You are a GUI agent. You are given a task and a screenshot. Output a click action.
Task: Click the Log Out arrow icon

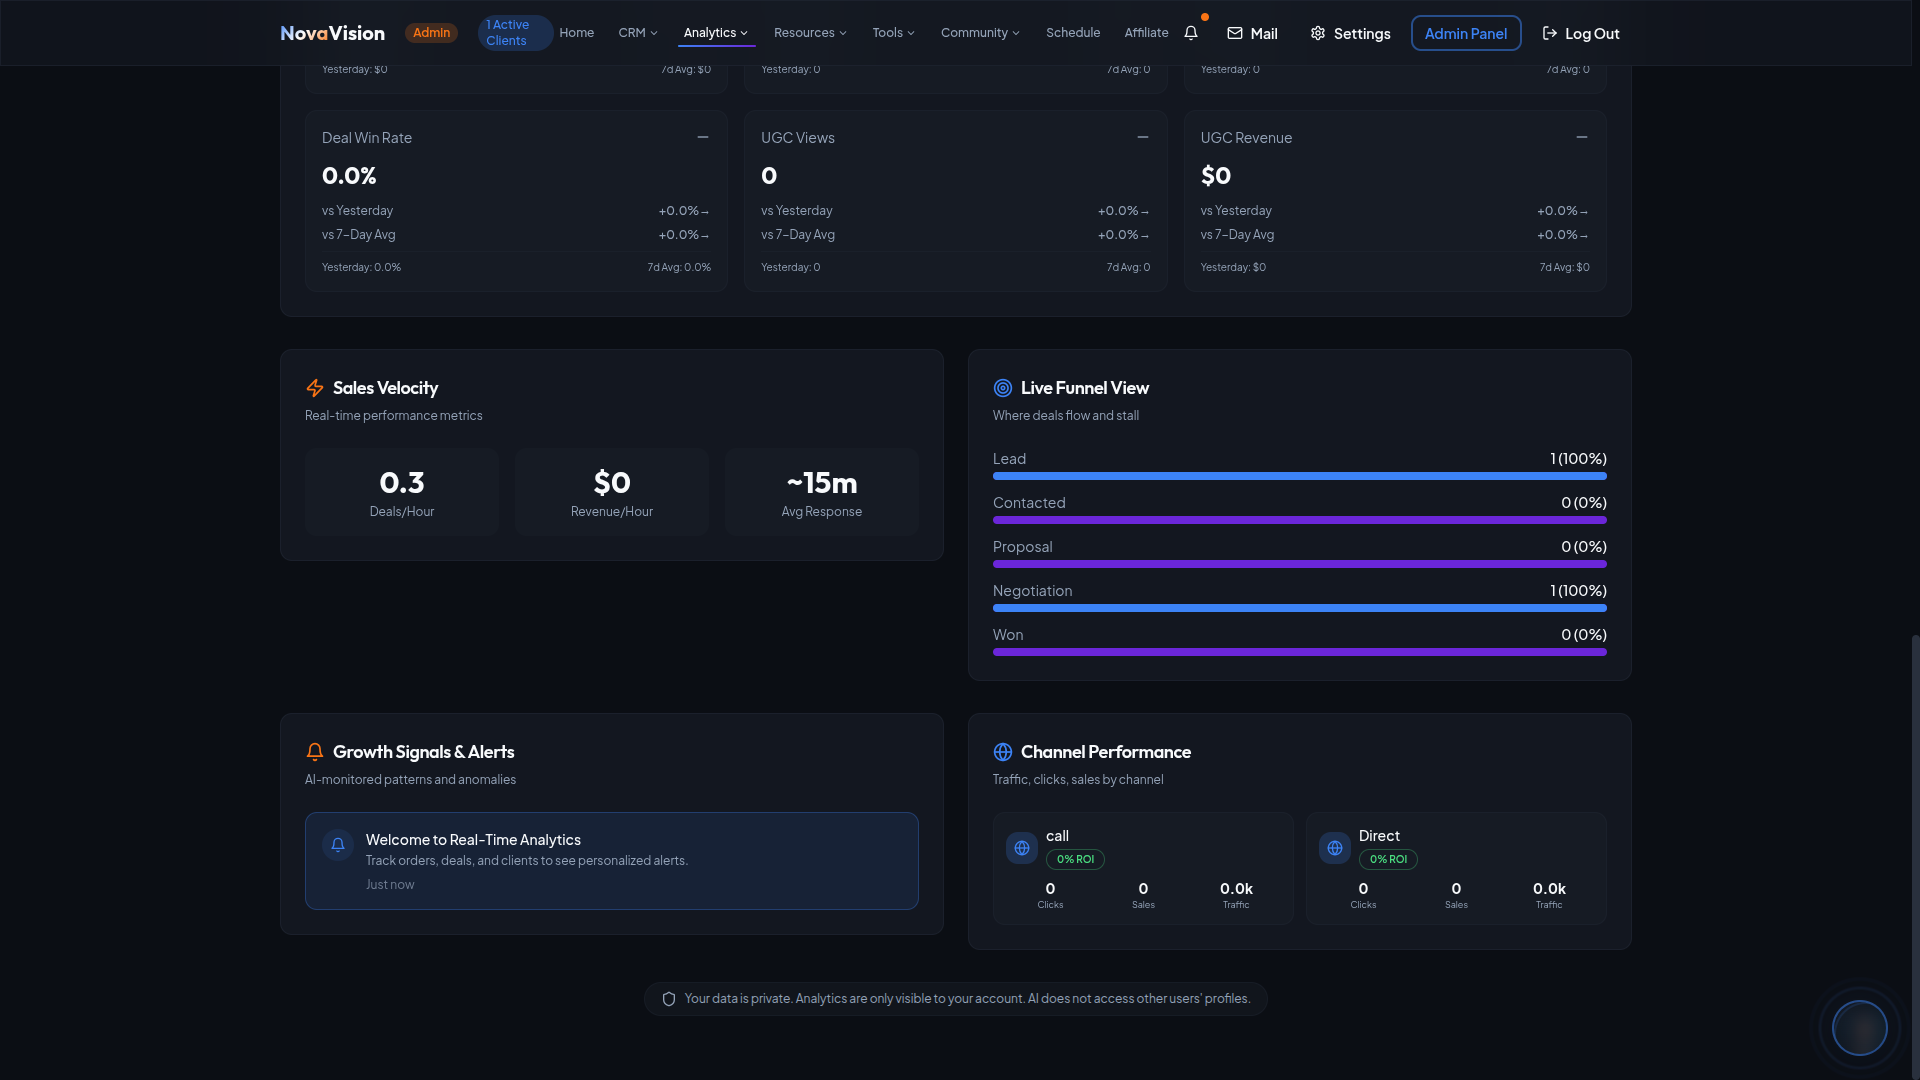(1550, 33)
